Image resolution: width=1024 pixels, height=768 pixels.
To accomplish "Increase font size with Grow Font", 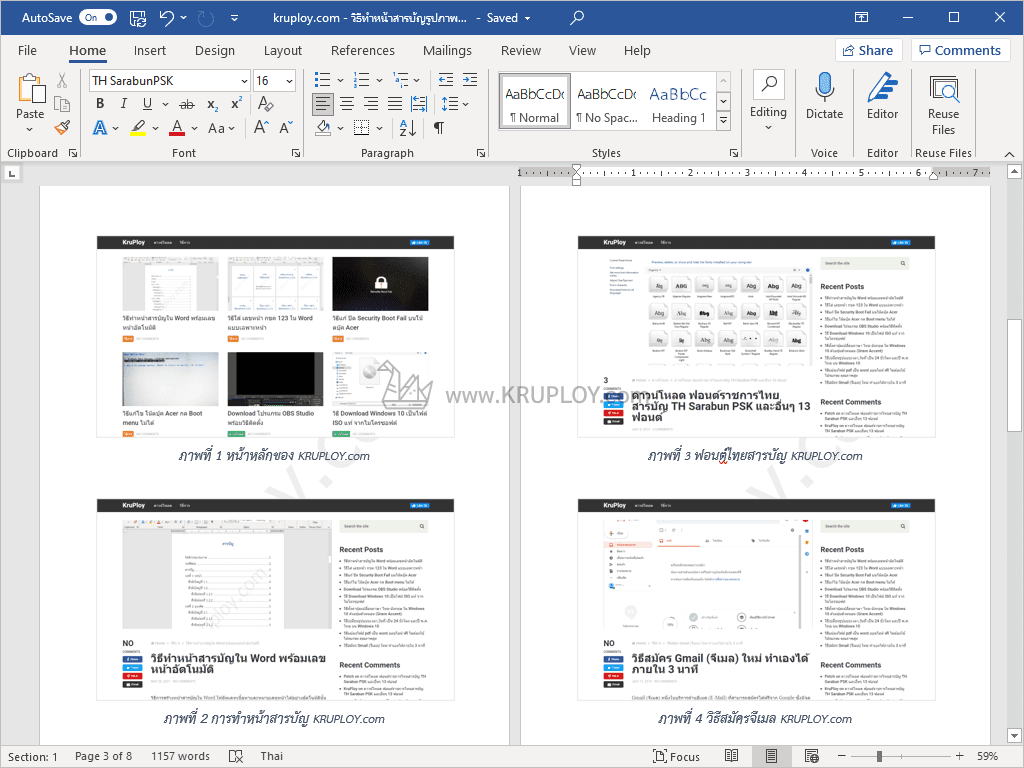I will click(261, 128).
